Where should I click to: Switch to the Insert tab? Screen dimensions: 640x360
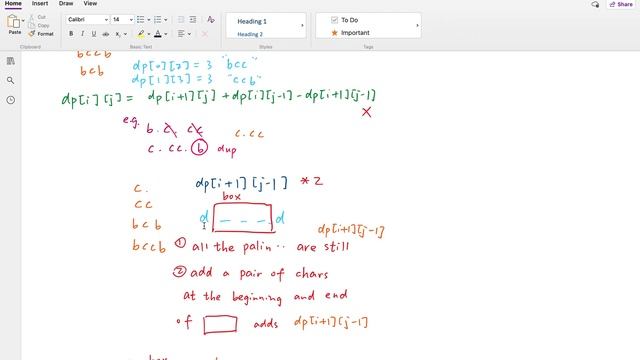click(40, 3)
